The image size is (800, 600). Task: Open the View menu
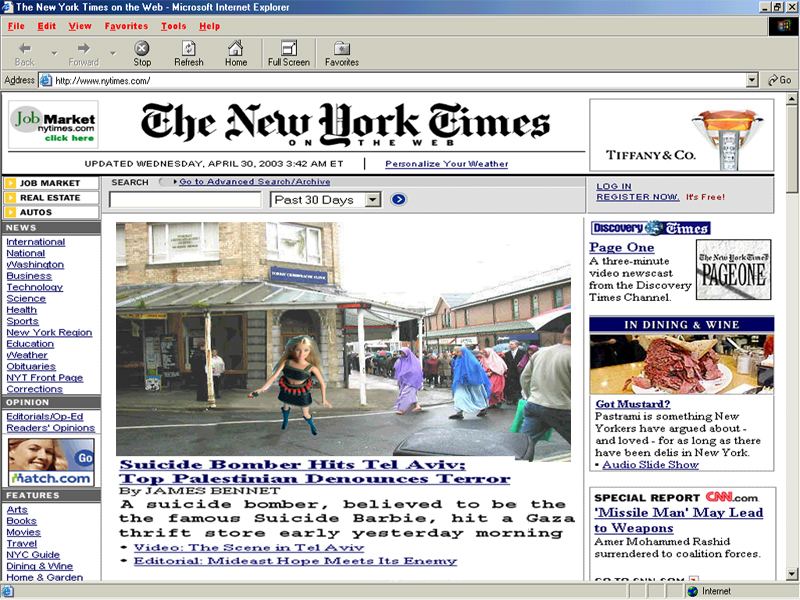click(80, 26)
